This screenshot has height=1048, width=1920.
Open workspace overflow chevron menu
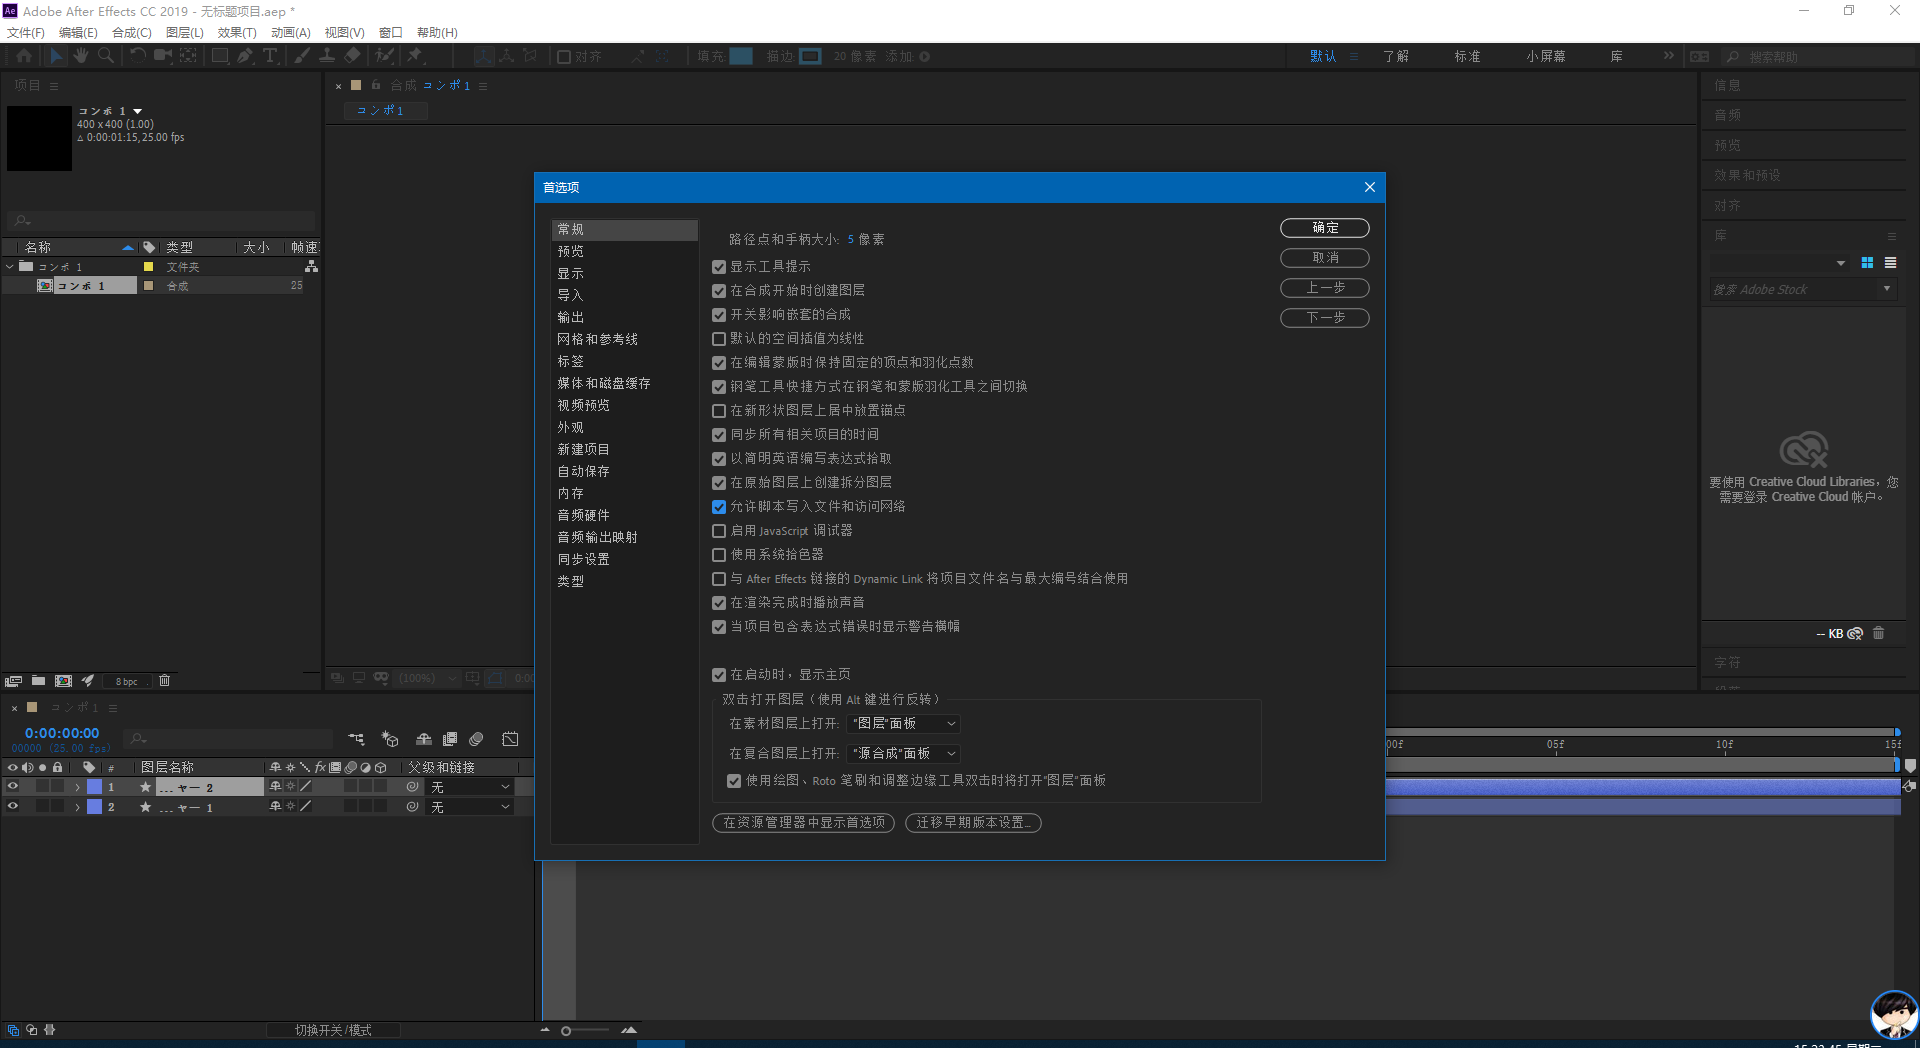click(1668, 56)
